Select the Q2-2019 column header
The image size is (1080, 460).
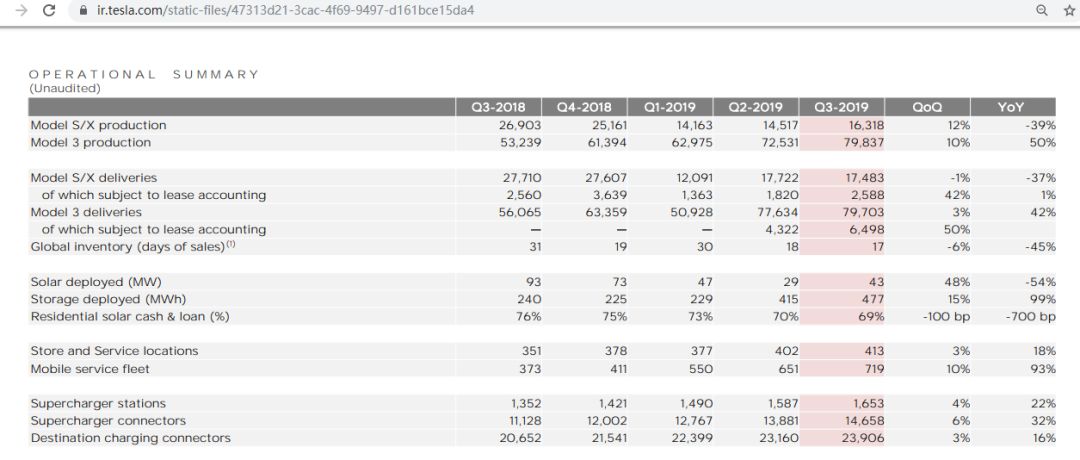[x=756, y=107]
